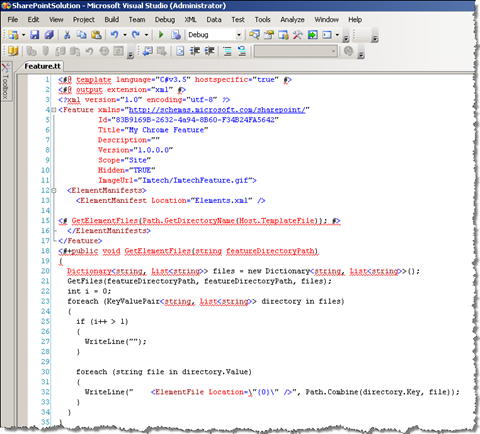
Task: Open the greyed-out combo box on second toolbar
Action: click(296, 51)
